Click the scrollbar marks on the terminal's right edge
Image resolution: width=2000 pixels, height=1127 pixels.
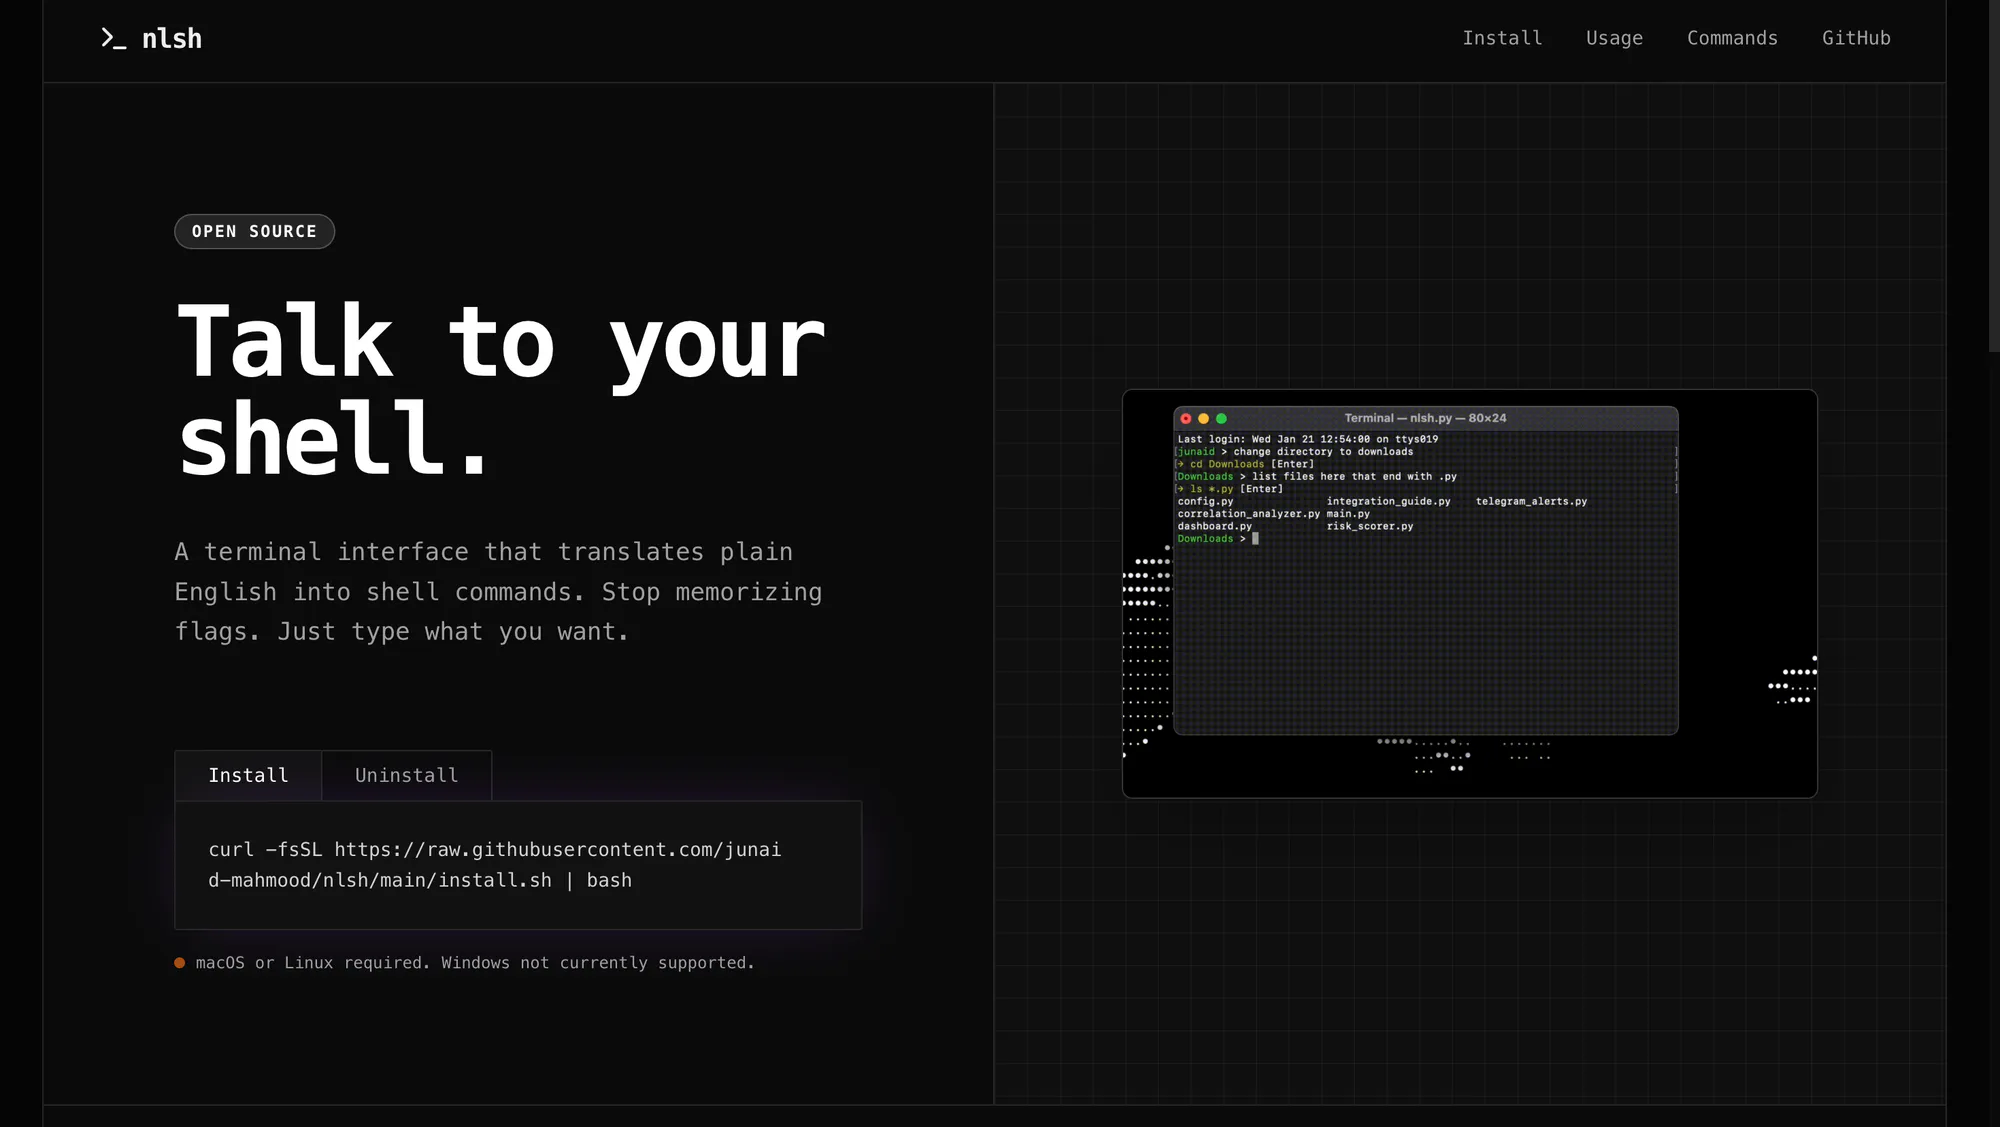pyautogui.click(x=1674, y=470)
